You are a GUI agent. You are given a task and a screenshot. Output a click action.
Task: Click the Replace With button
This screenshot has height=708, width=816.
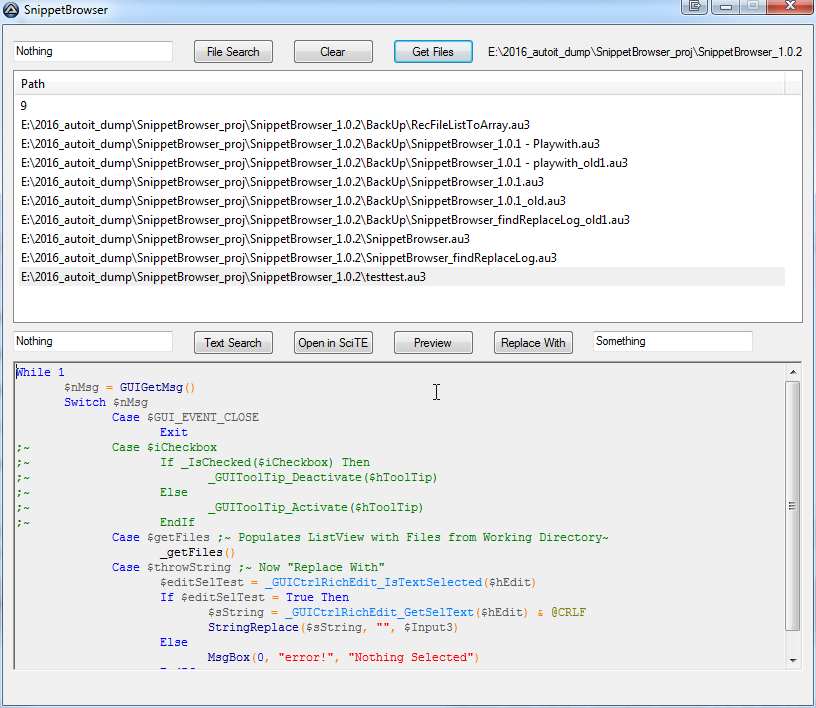pyautogui.click(x=533, y=343)
